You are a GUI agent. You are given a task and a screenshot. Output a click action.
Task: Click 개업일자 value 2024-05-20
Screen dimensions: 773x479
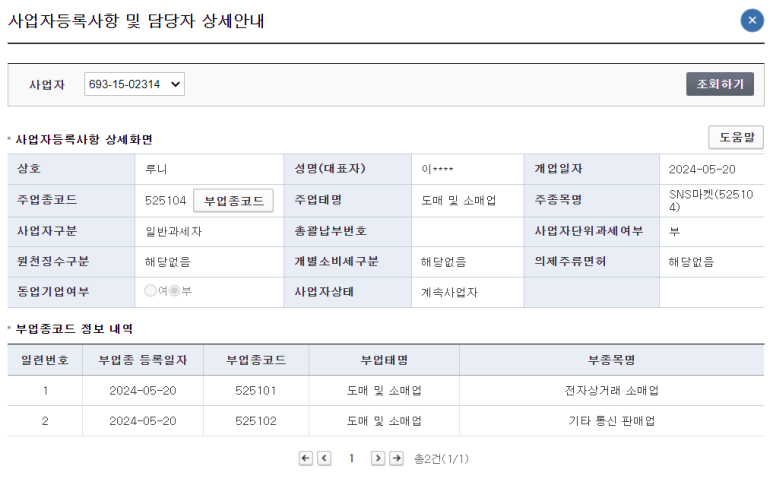(702, 170)
